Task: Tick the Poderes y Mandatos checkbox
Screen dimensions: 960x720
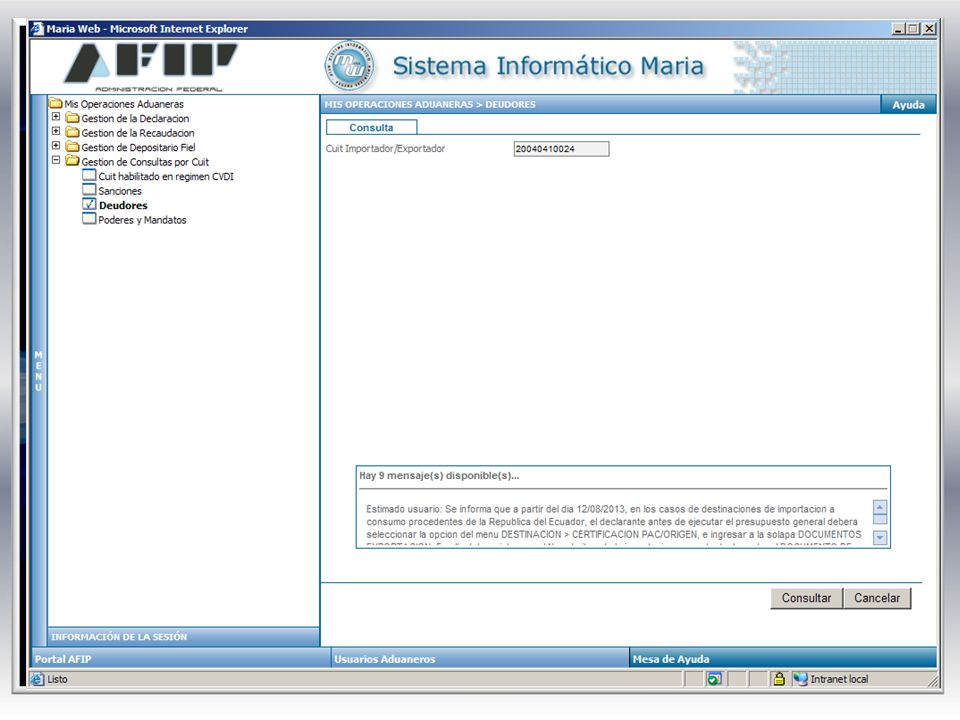Action: [89, 219]
